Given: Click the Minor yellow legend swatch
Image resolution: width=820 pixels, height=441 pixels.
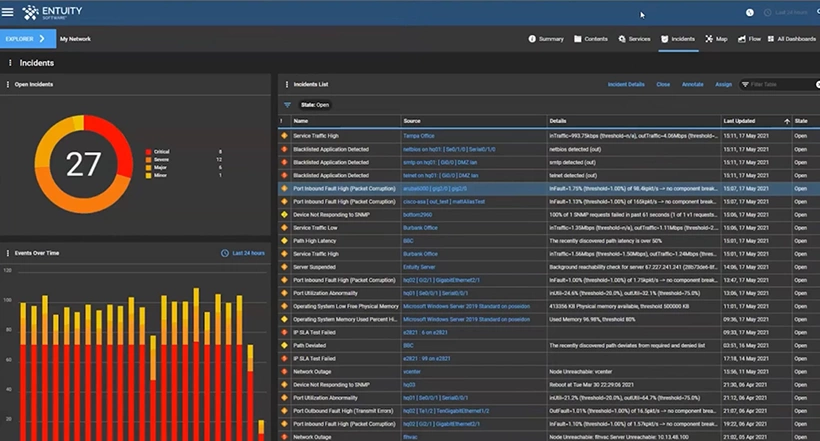Looking at the screenshot, I should (149, 175).
